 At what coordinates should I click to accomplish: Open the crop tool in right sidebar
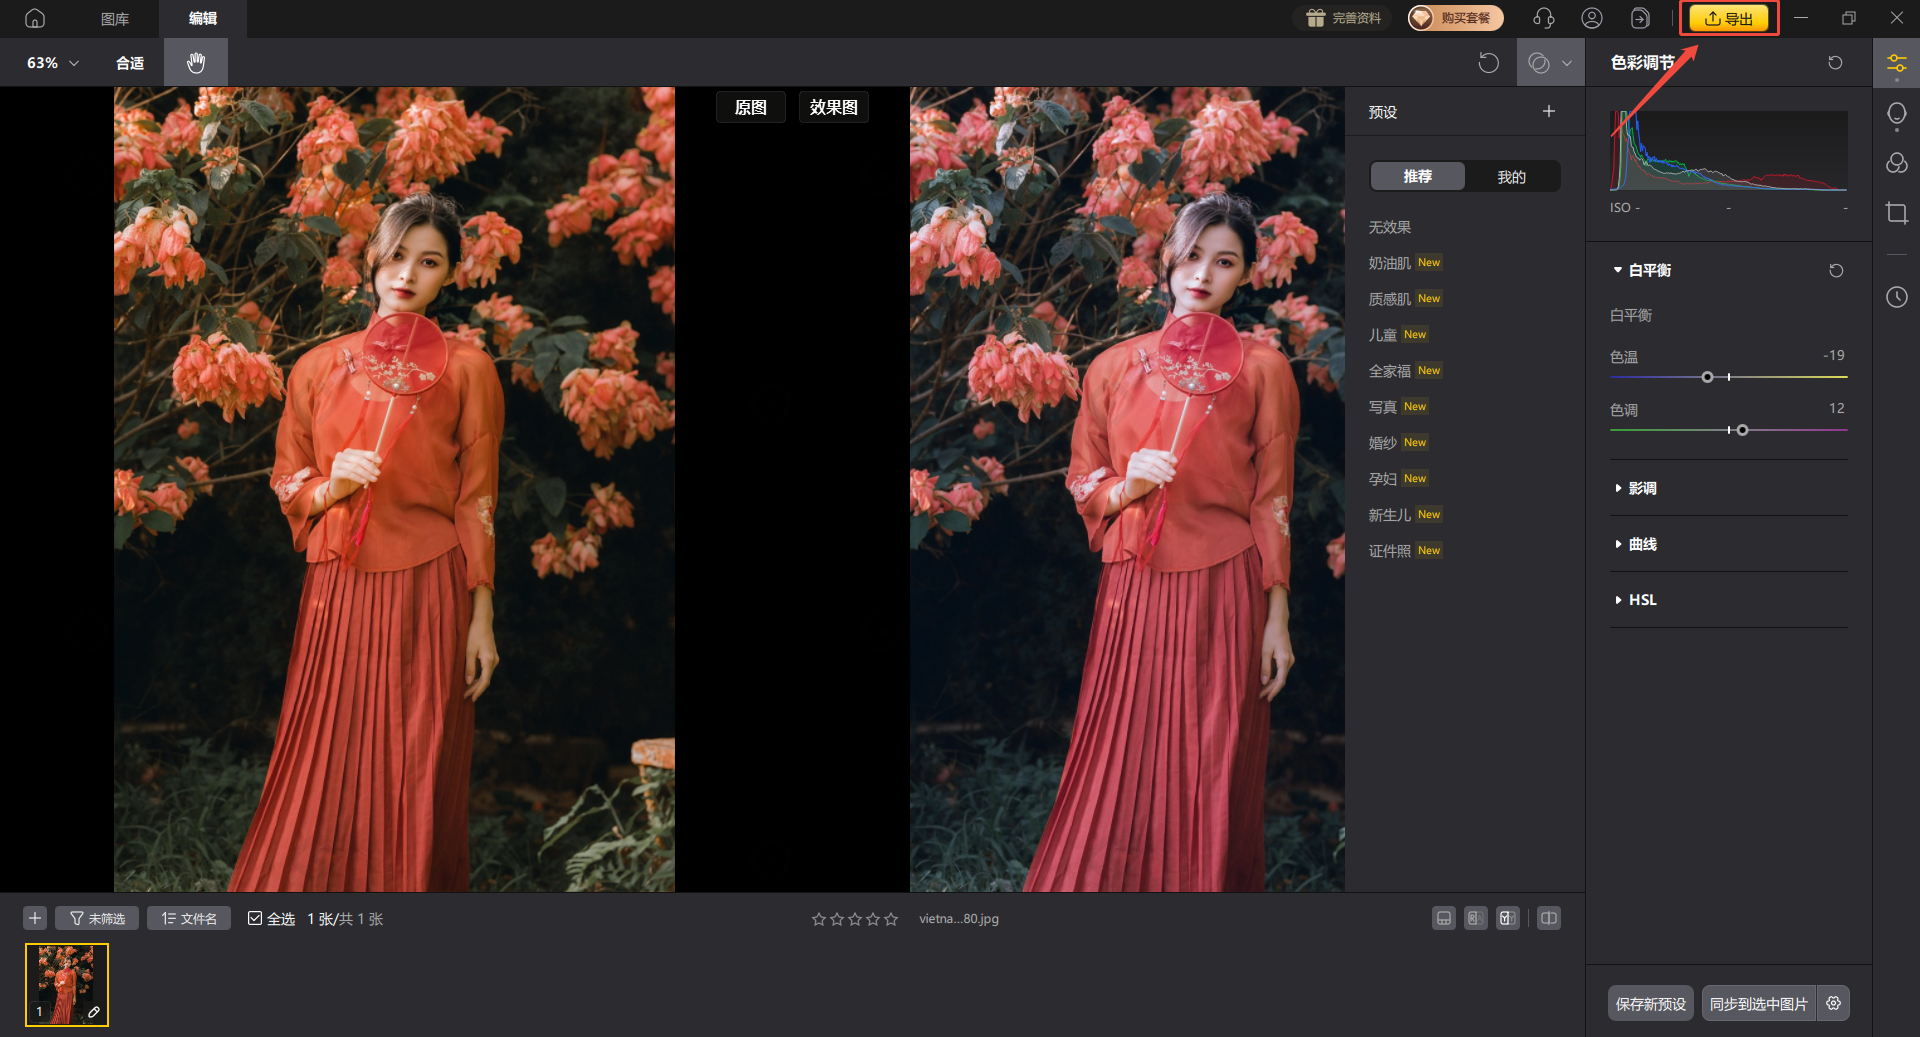1896,213
